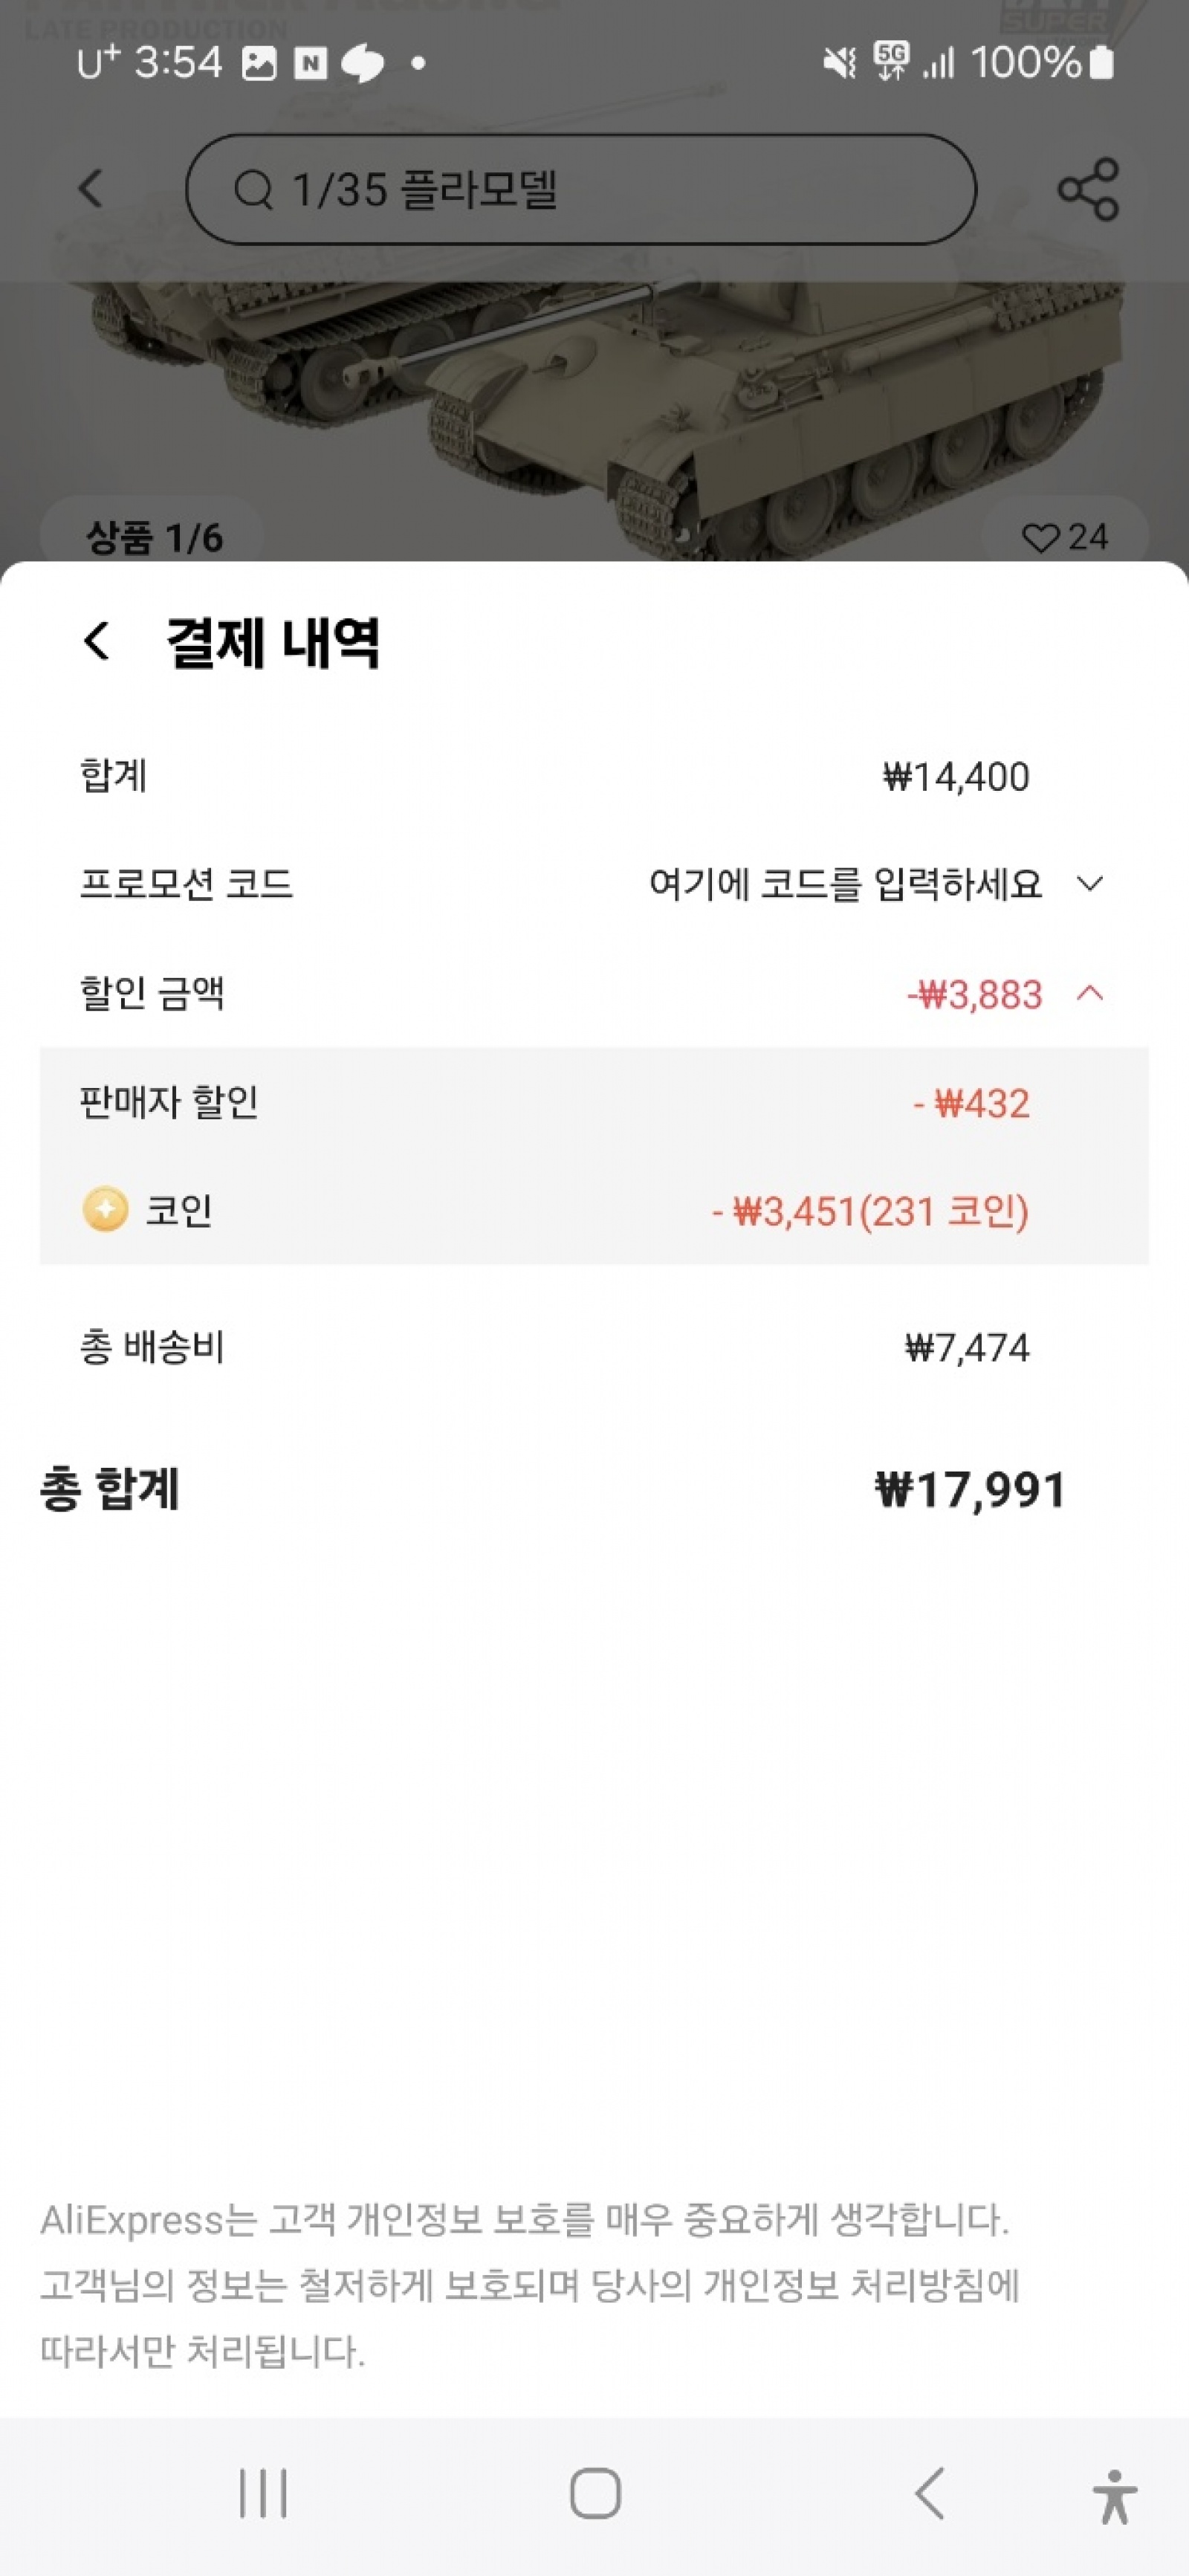
Task: Tap the 상품 1/6 image counter
Action: pyautogui.click(x=154, y=538)
